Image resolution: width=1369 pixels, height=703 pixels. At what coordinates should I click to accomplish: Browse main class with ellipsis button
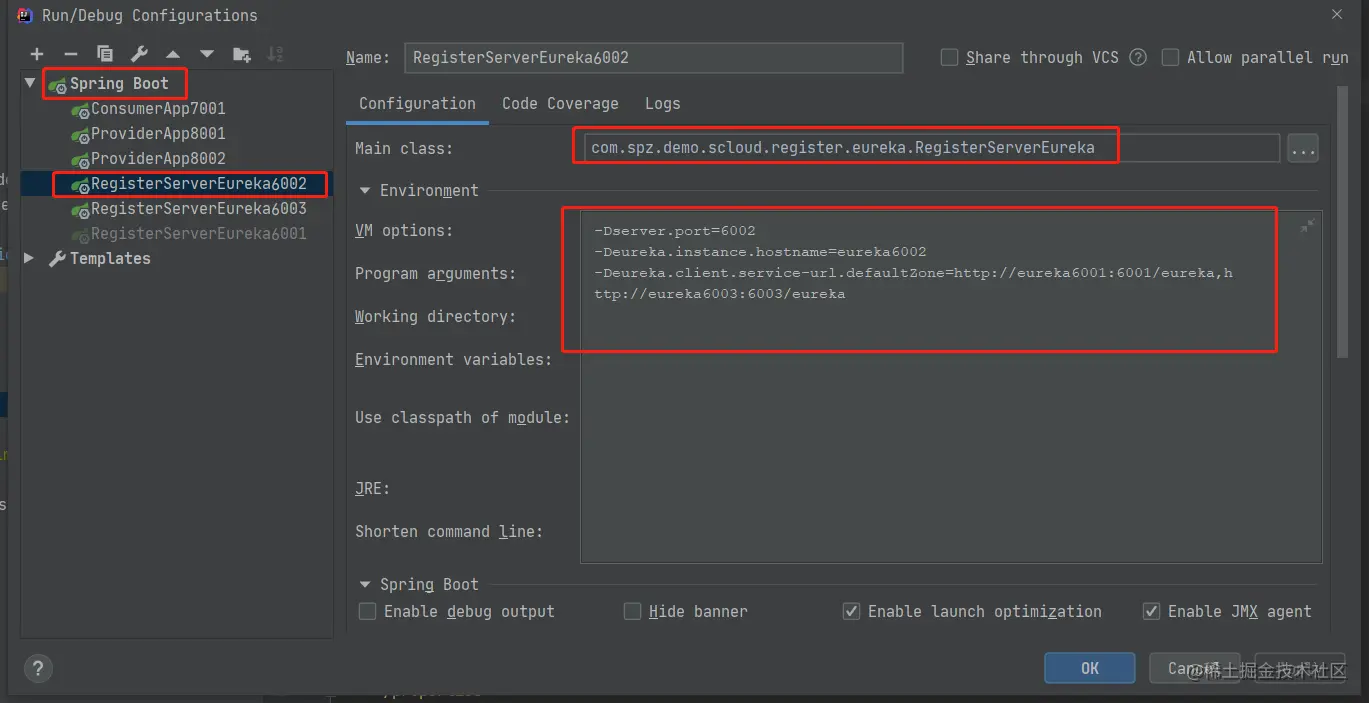(x=1302, y=148)
